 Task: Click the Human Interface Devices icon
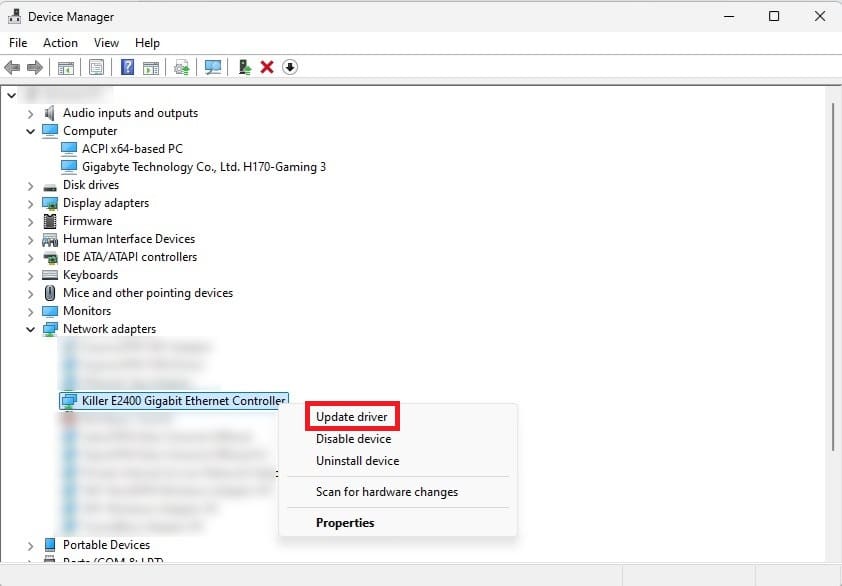point(50,239)
